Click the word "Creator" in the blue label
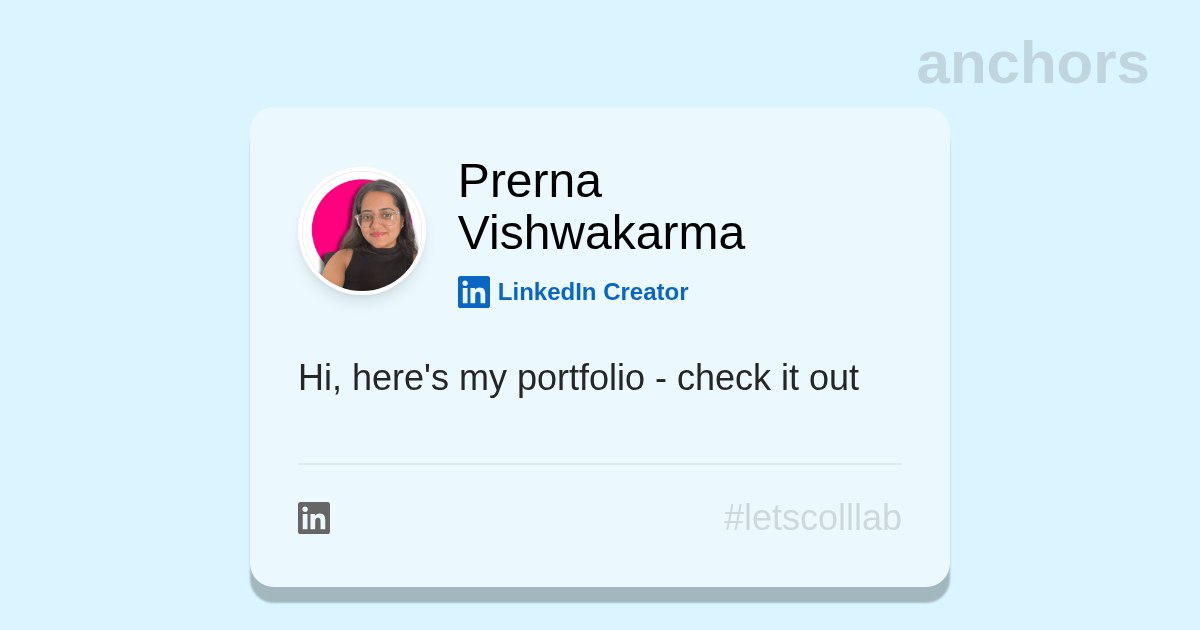 (645, 292)
